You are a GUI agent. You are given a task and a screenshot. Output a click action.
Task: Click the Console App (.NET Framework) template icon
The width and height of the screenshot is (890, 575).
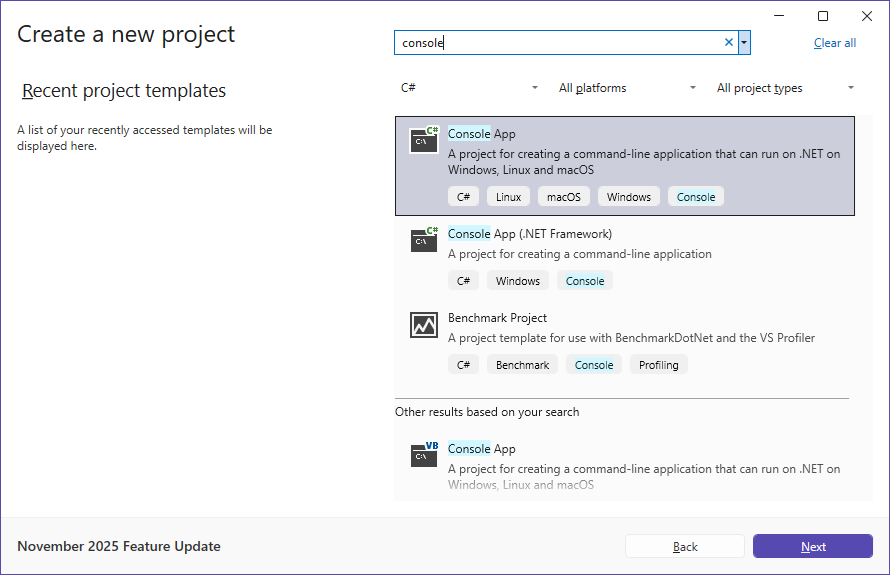tap(424, 240)
